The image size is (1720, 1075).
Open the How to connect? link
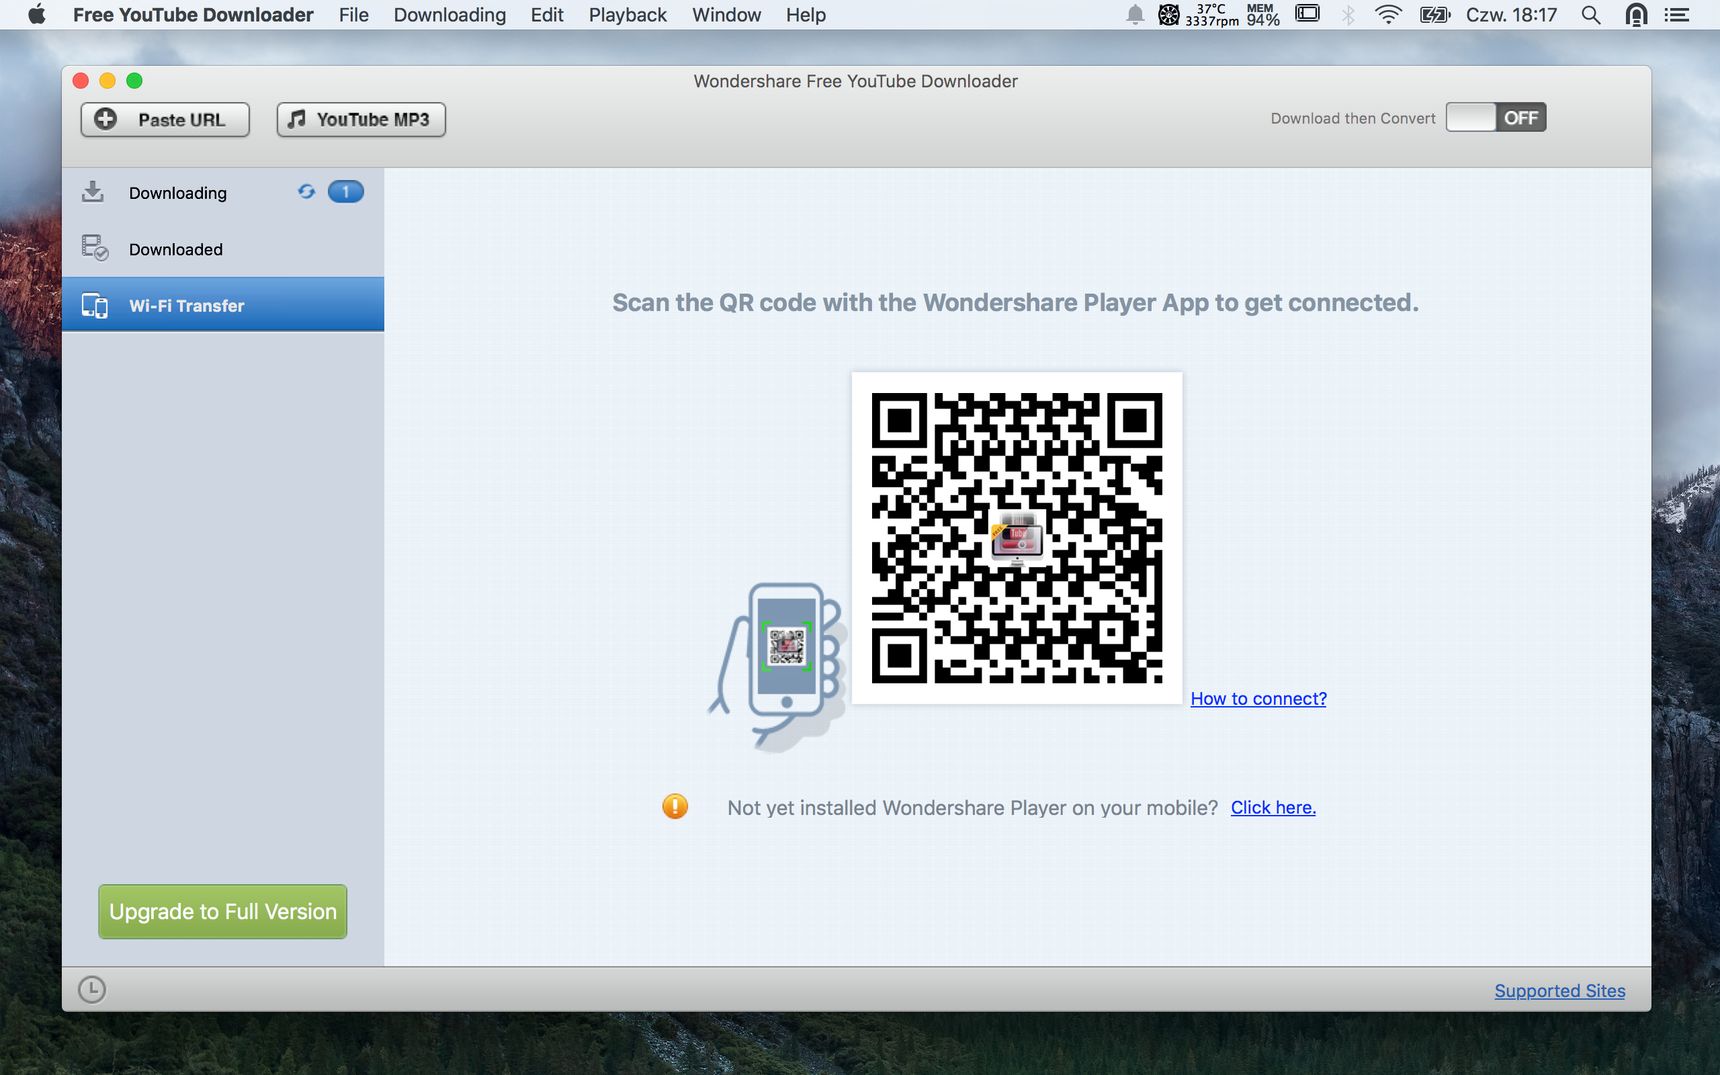click(x=1258, y=699)
